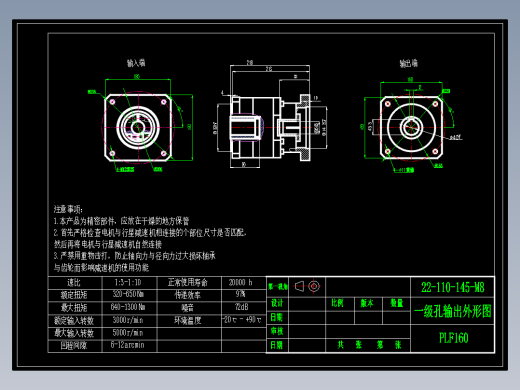The height and width of the screenshot is (390, 520).
Task: Click the '环境温度' table cell
Action: [x=188, y=321]
